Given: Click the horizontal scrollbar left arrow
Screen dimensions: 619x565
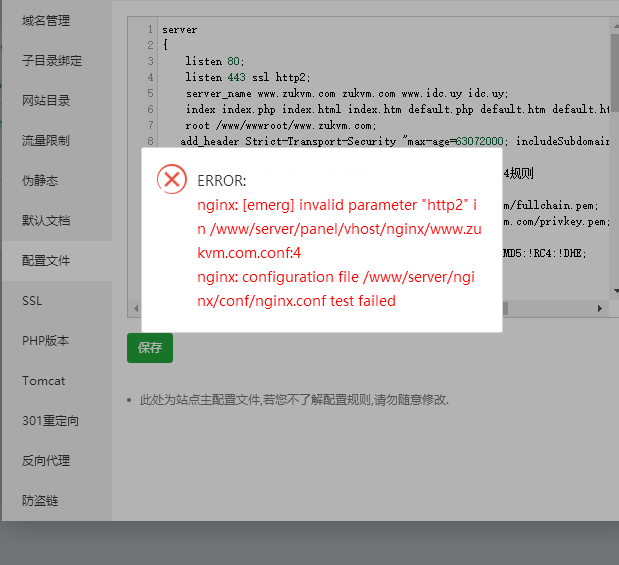Looking at the screenshot, I should (x=136, y=308).
